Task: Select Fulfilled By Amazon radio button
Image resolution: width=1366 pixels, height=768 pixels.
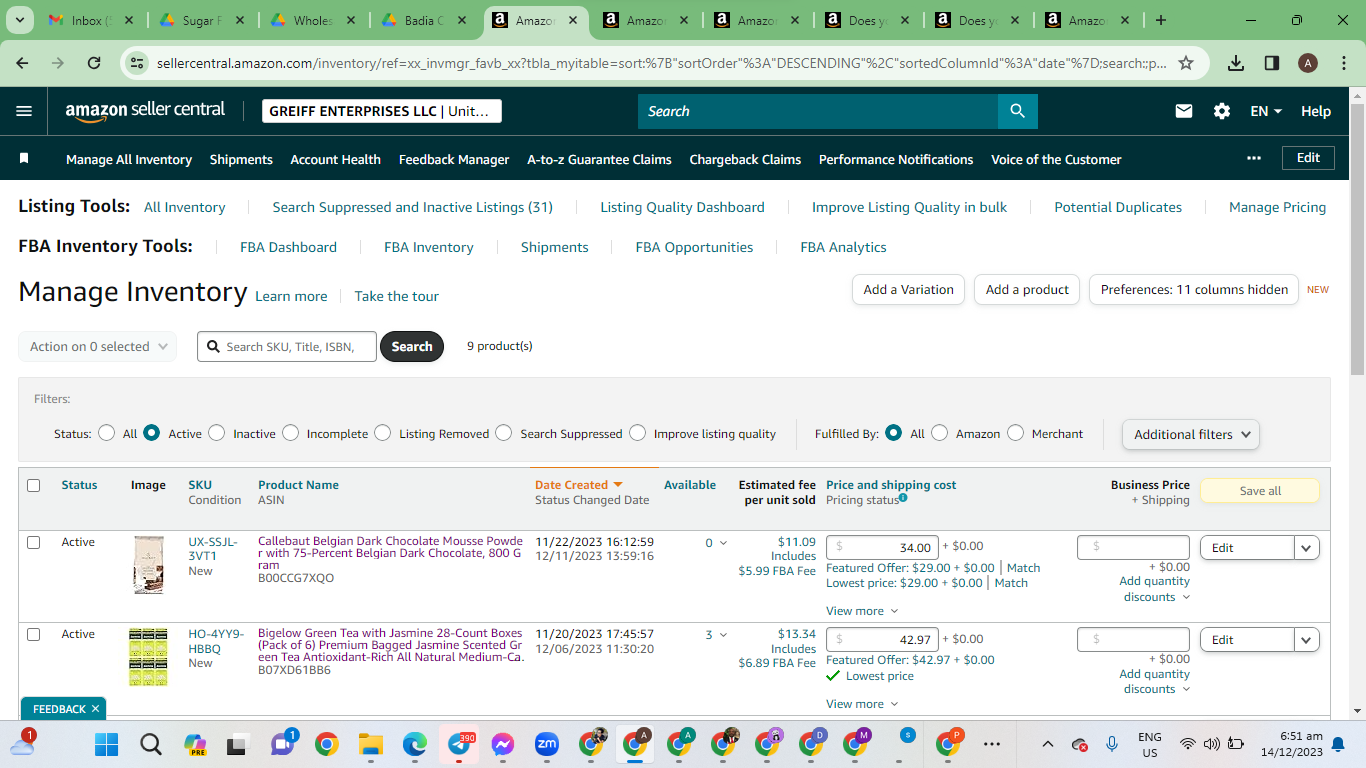Action: pos(940,433)
